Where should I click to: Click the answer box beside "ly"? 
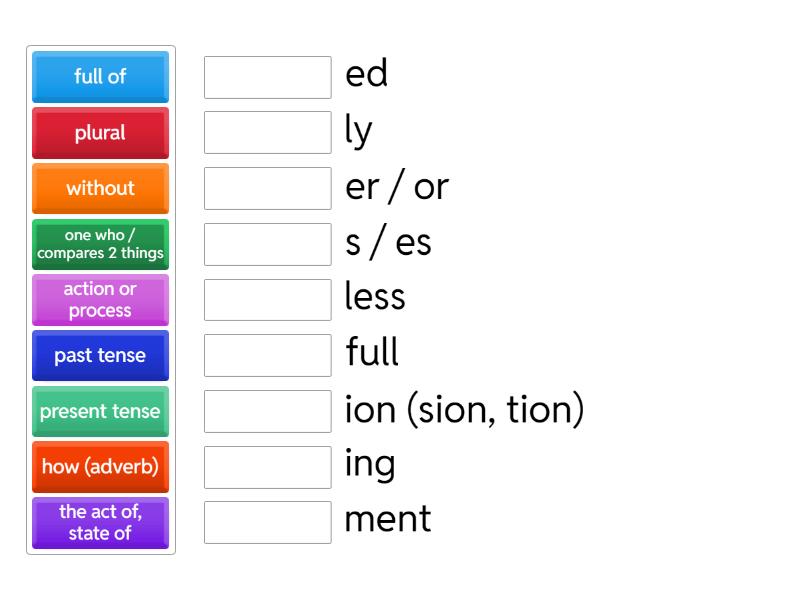267,131
